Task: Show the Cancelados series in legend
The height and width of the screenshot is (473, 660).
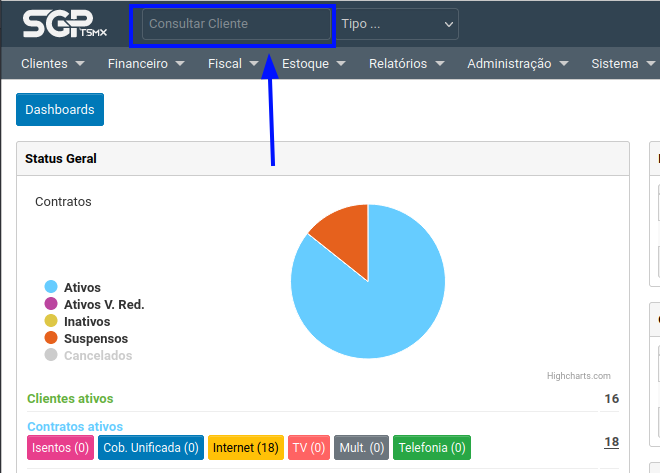Action: (97, 356)
